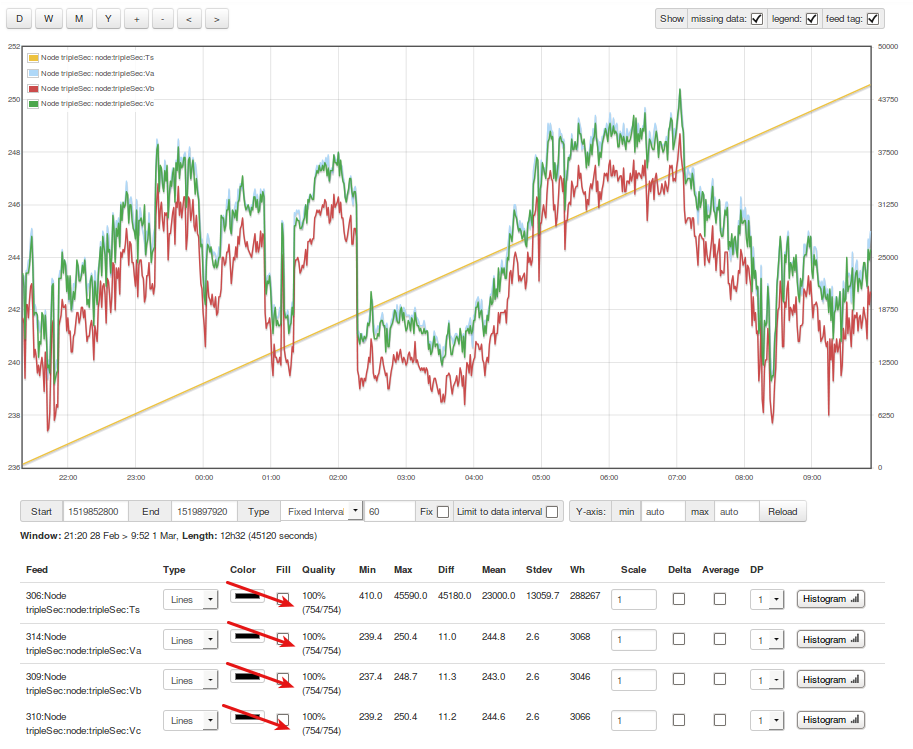Open Histogram for the Vb feed
This screenshot has height=749, width=913.
click(830, 680)
